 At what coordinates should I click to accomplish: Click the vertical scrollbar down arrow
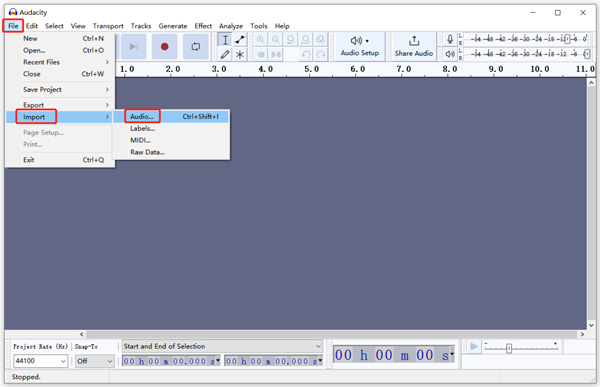pos(591,325)
